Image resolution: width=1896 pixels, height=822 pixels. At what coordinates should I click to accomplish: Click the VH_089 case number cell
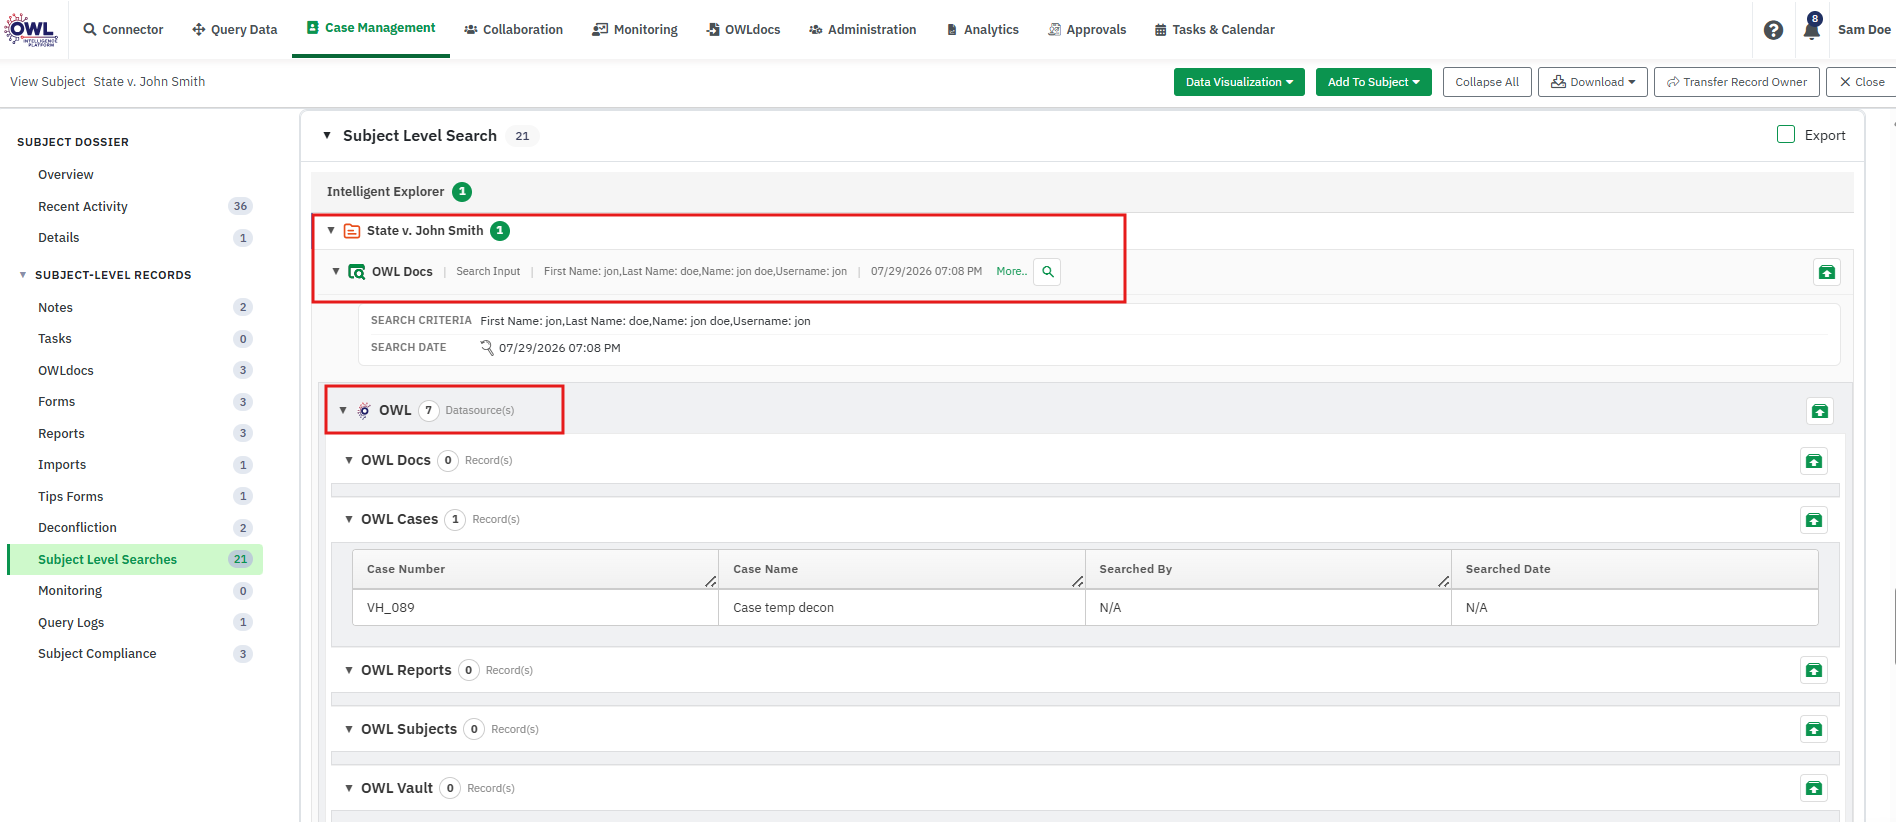tap(535, 608)
